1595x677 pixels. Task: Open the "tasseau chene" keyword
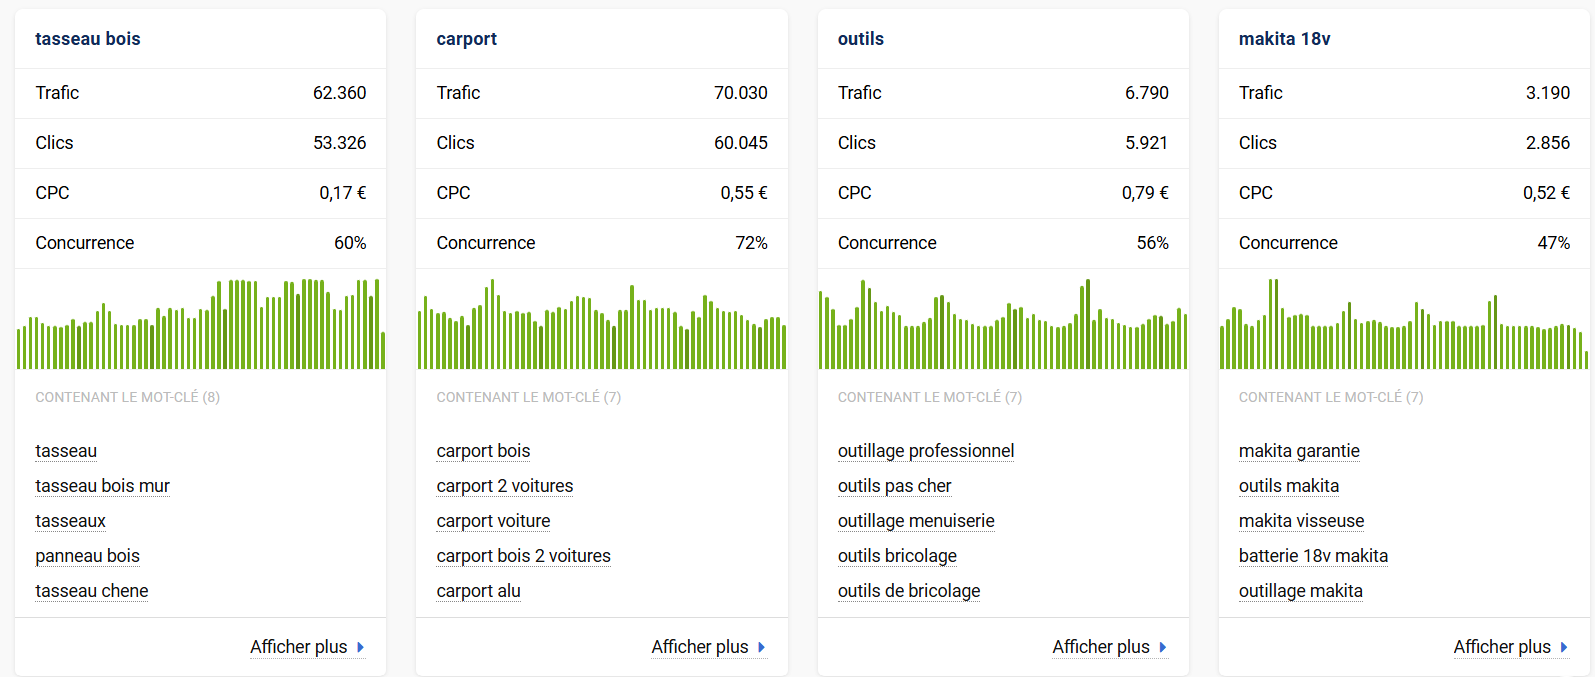click(x=91, y=591)
